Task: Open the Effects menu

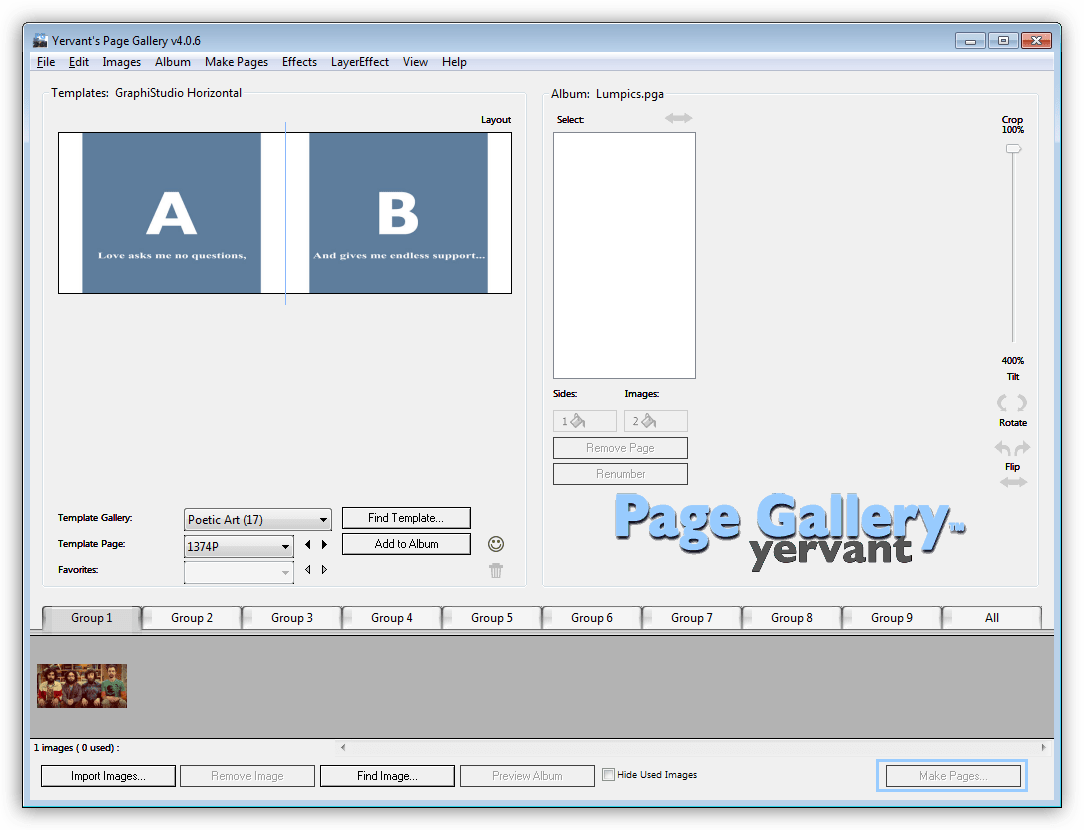Action: point(299,62)
